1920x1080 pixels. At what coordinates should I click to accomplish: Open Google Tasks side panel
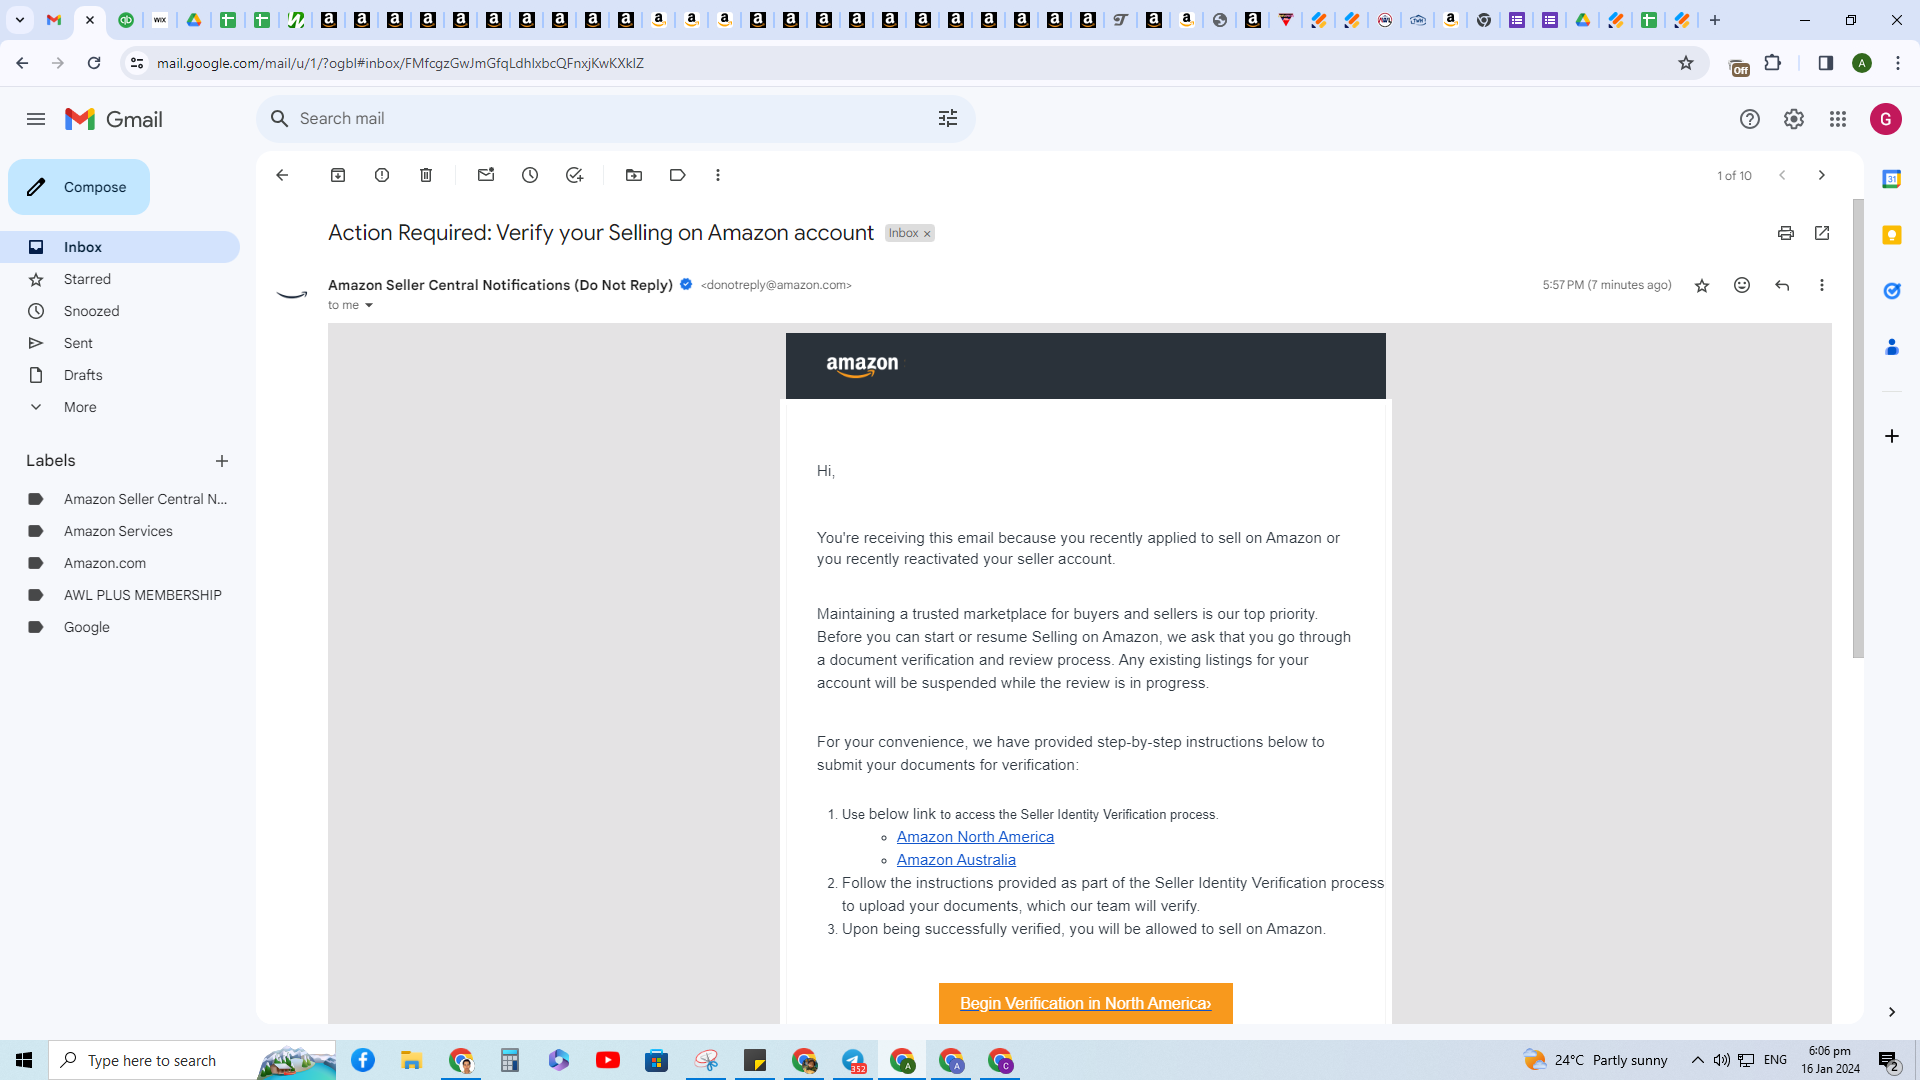[1892, 291]
